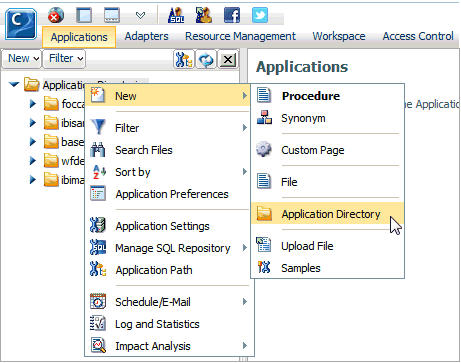Choose File from the New submenu
This screenshot has width=461, height=363.
coord(327,182)
